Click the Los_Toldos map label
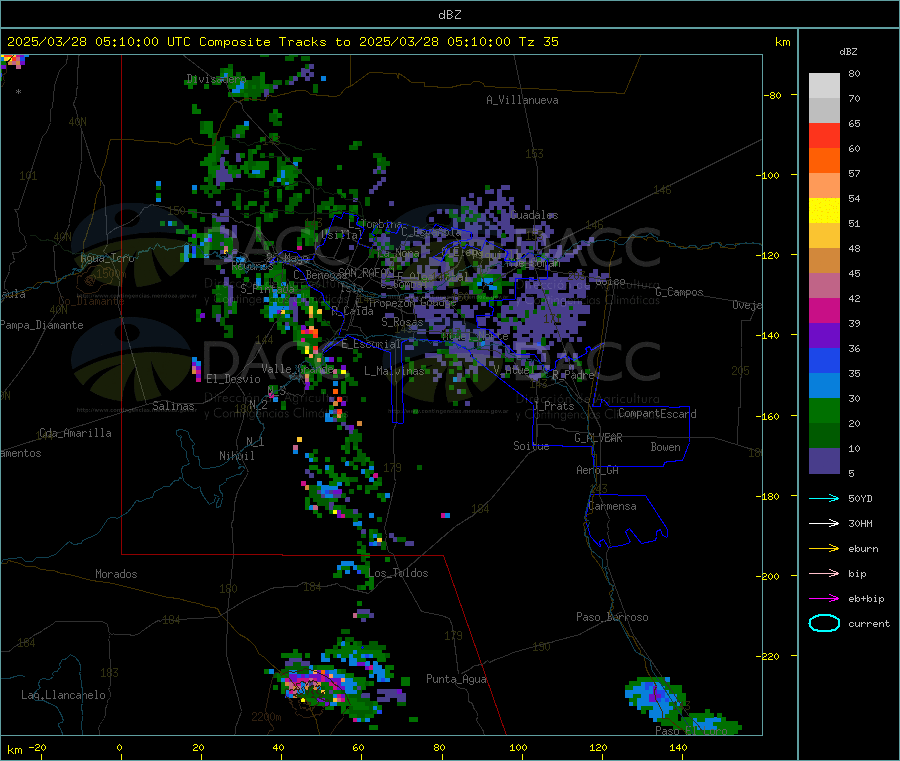The height and width of the screenshot is (761, 900). tap(398, 573)
